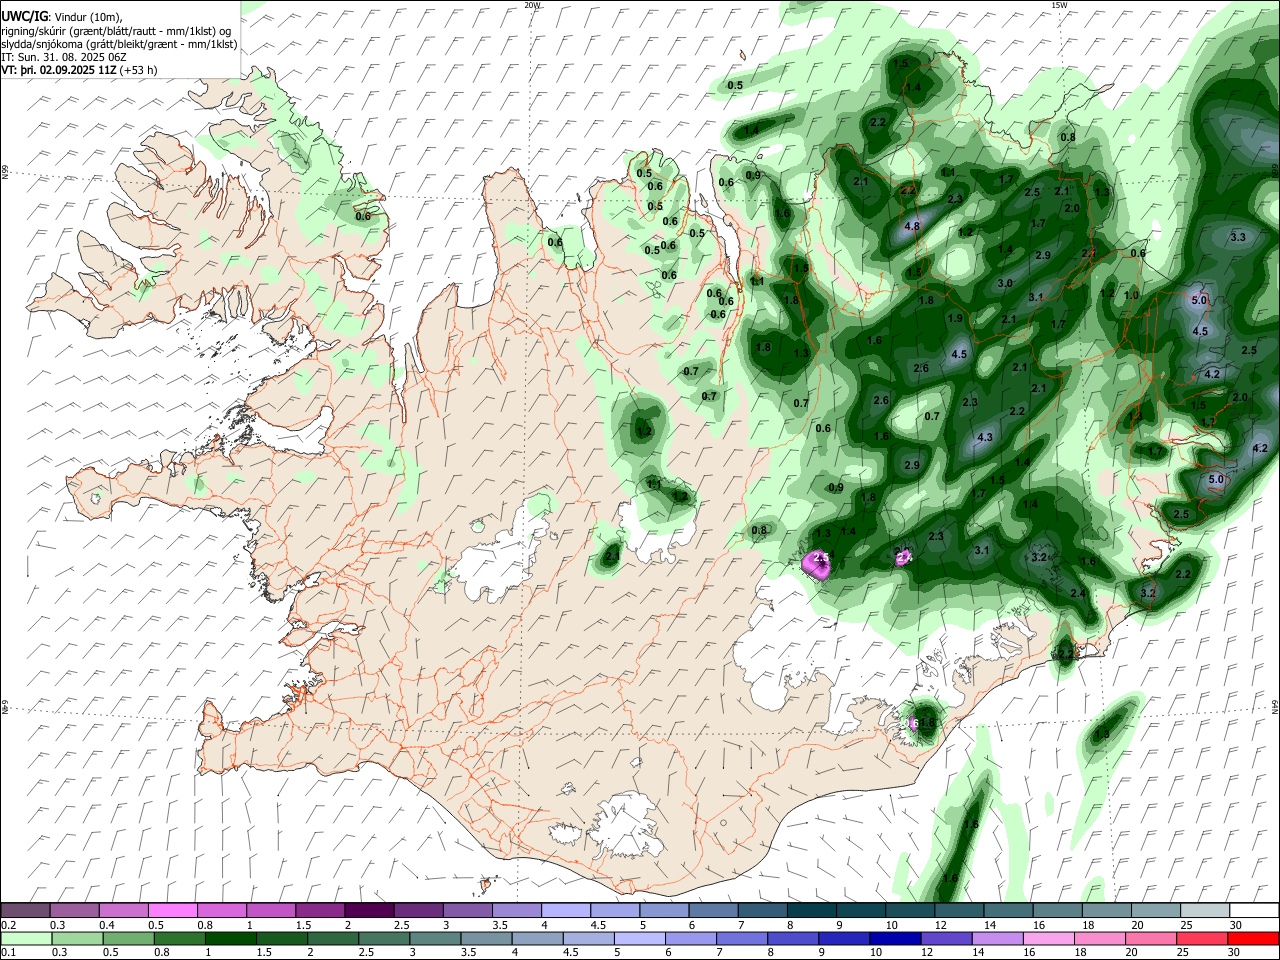
Task: Click the 25–30 red-pink lower-row swatch
Action: 1205,938
